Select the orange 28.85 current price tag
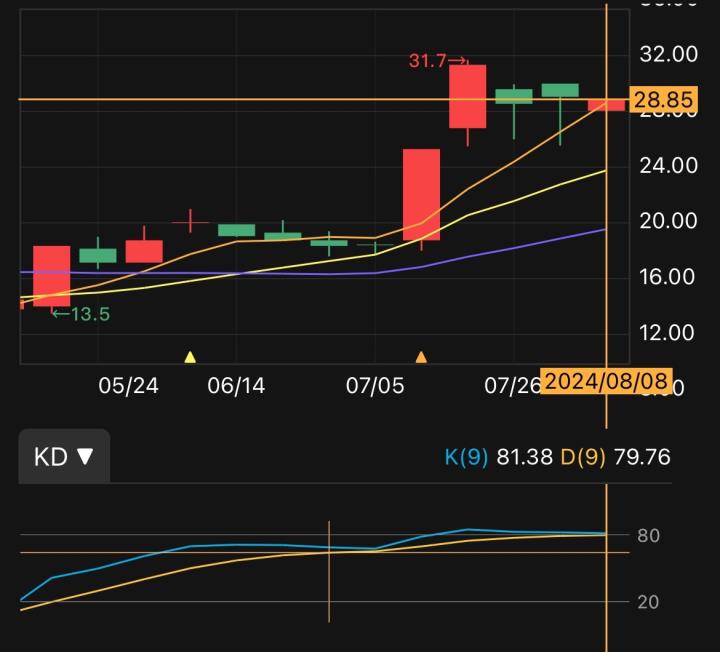The height and width of the screenshot is (652, 720). pos(649,101)
